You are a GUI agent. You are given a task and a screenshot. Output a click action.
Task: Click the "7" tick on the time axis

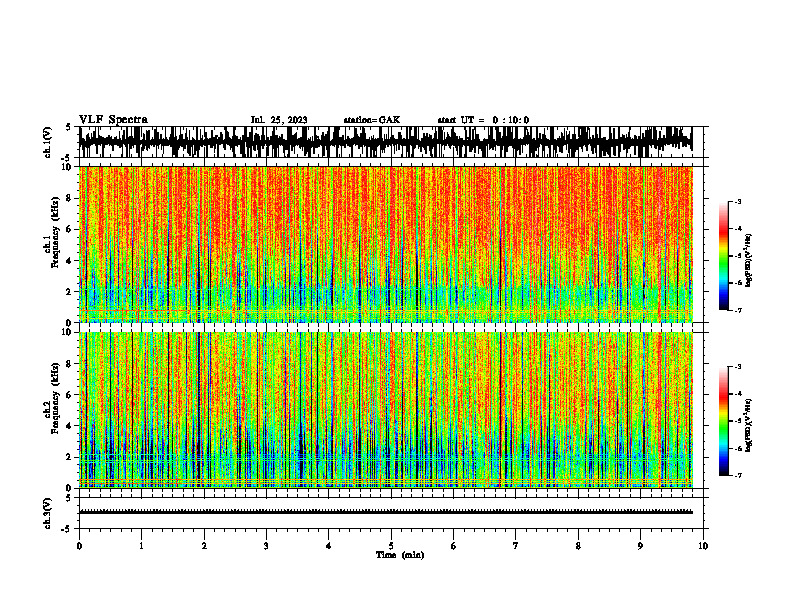tap(516, 546)
